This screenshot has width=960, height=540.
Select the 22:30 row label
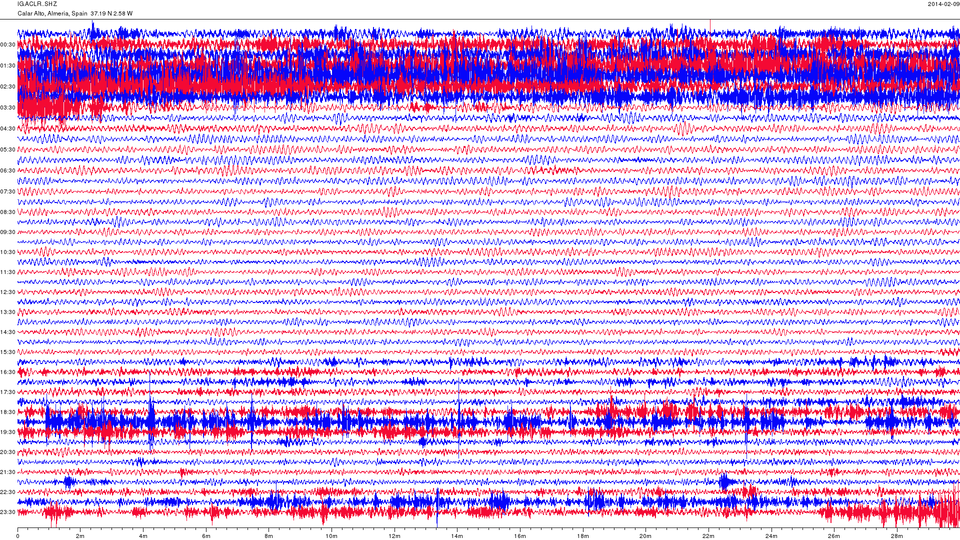8,492
